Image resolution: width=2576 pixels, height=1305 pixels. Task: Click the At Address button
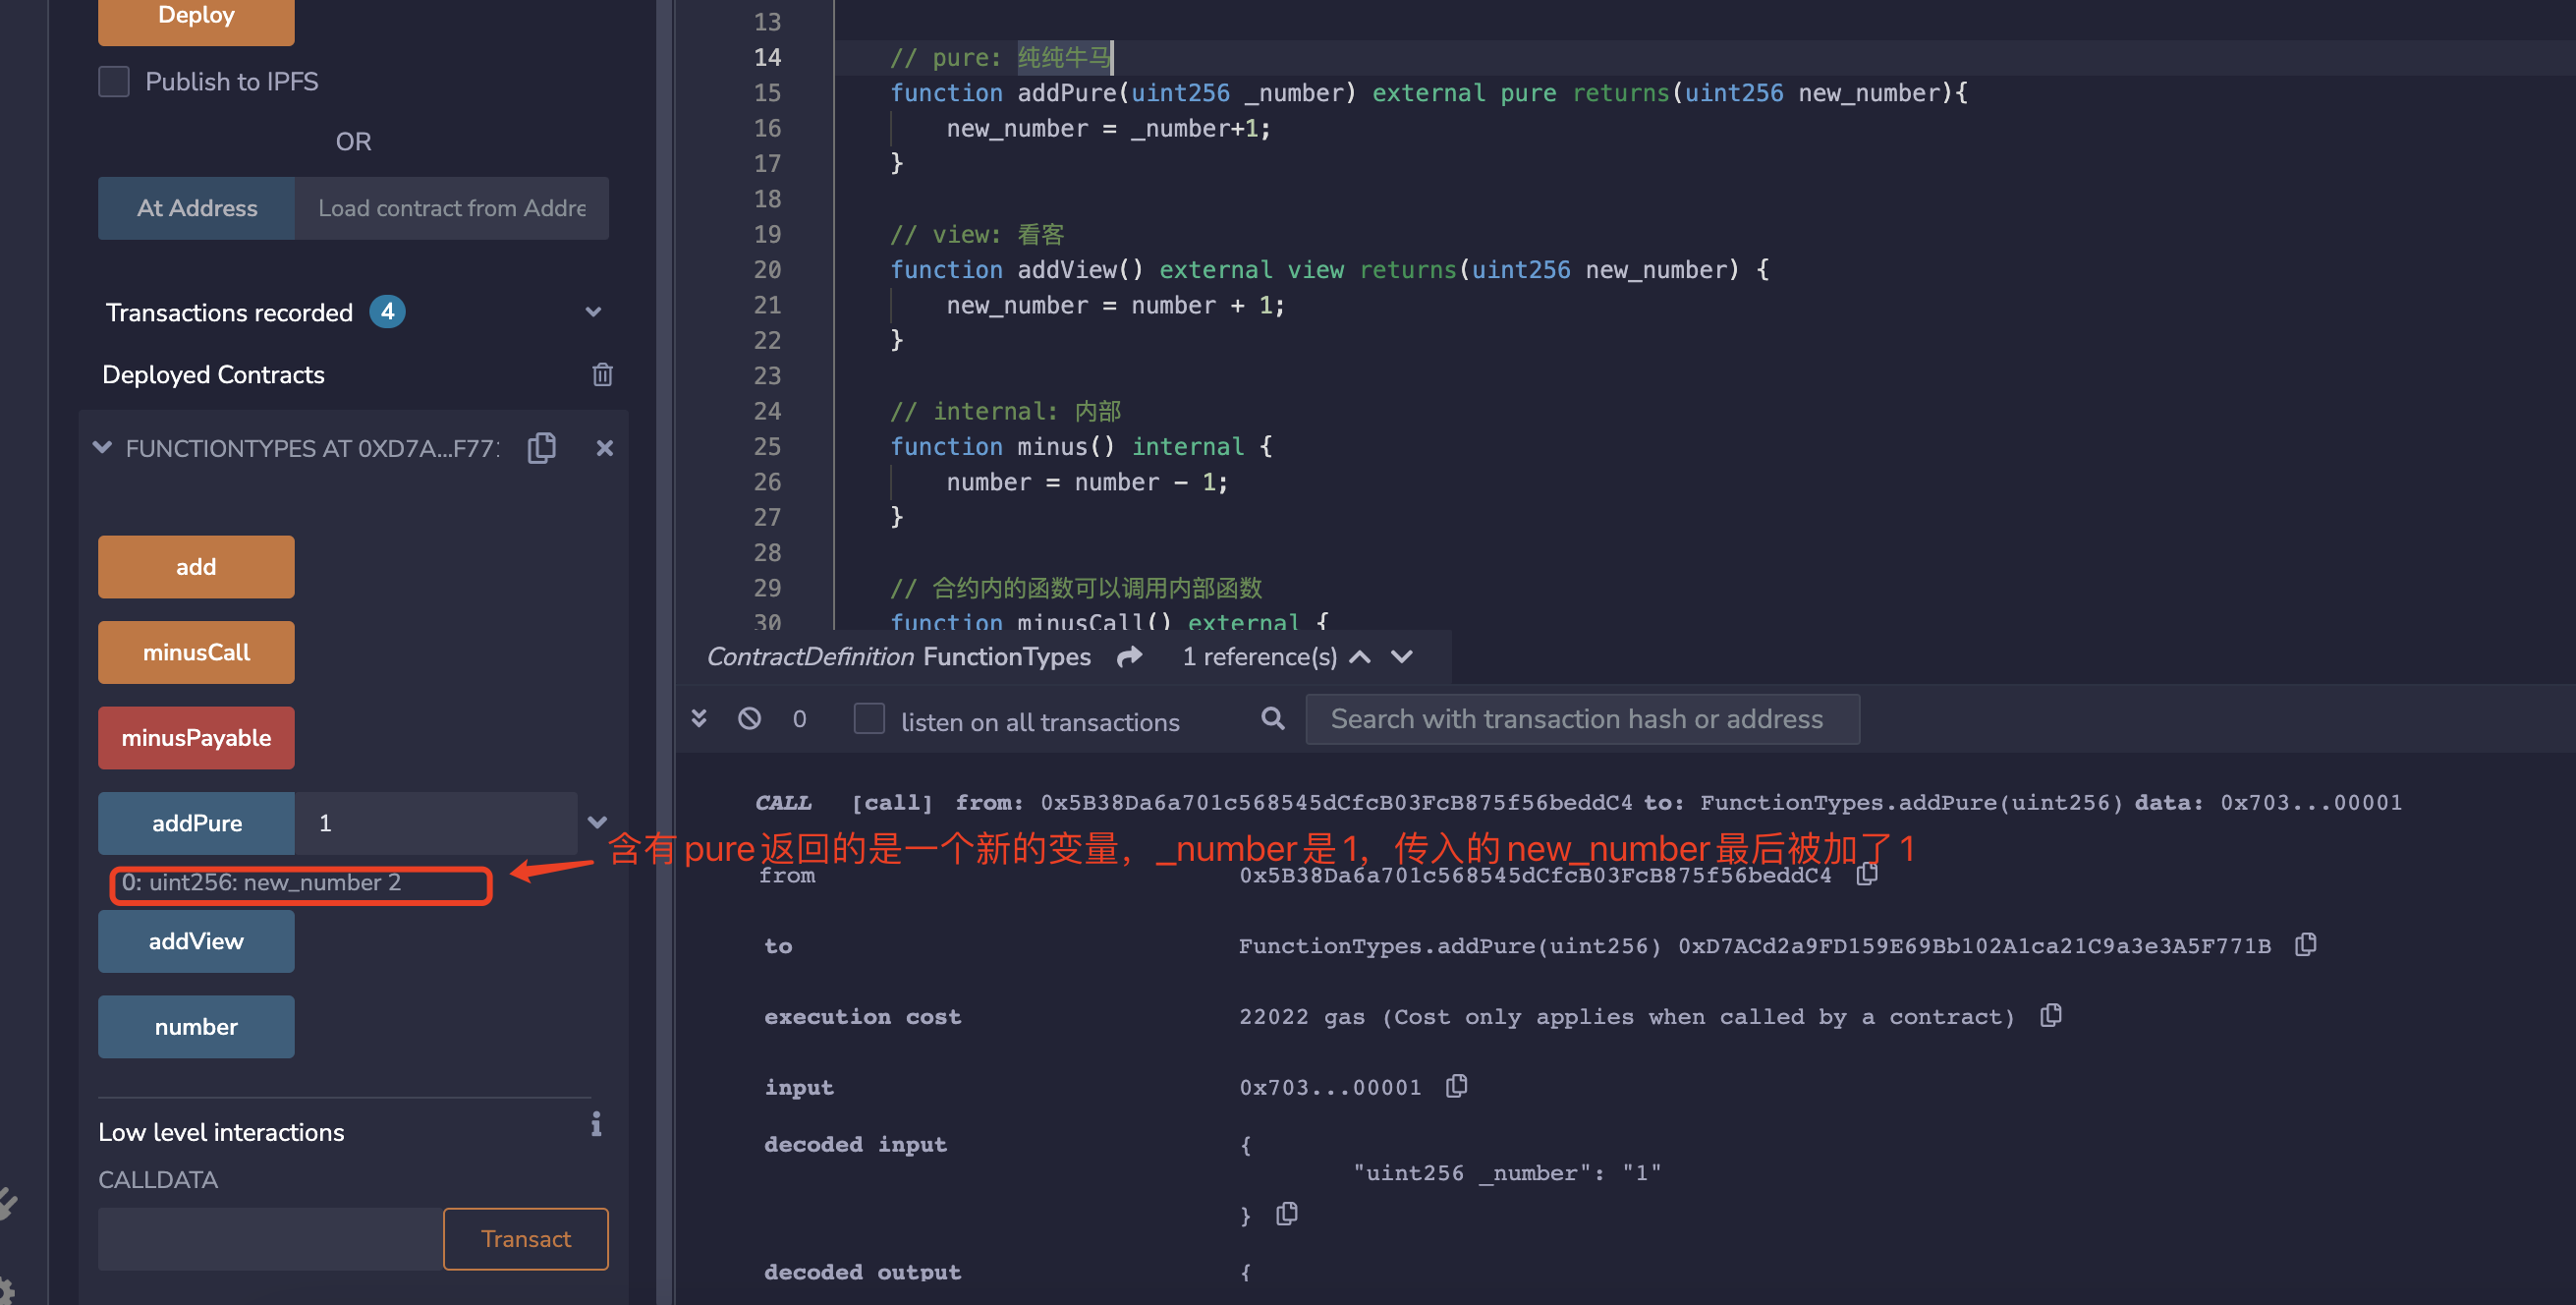(x=196, y=208)
